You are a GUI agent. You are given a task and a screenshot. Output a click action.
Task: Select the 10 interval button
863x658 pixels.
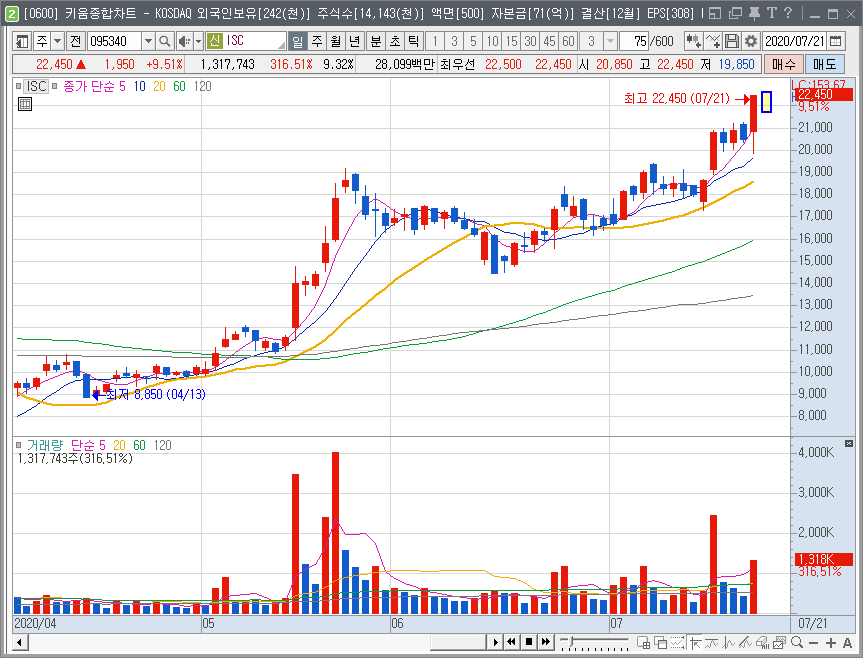point(493,41)
